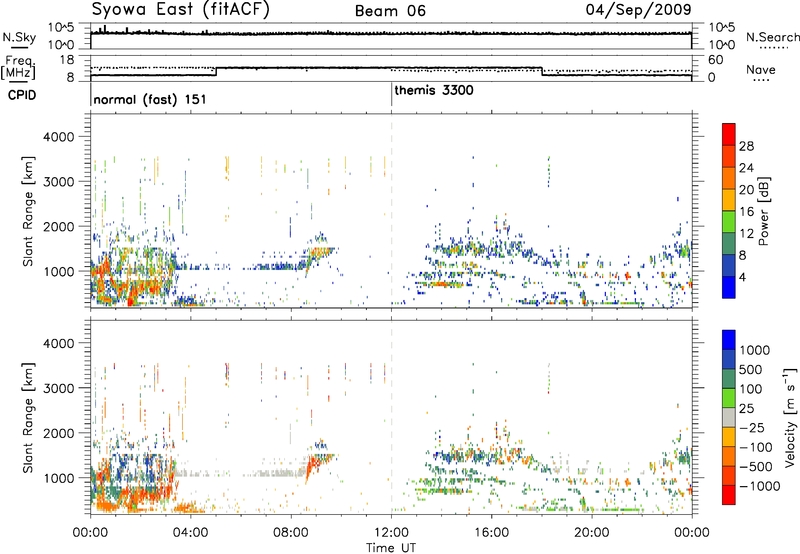
Task: Click the 'Syowa East (fitACF)' title
Action: click(180, 9)
